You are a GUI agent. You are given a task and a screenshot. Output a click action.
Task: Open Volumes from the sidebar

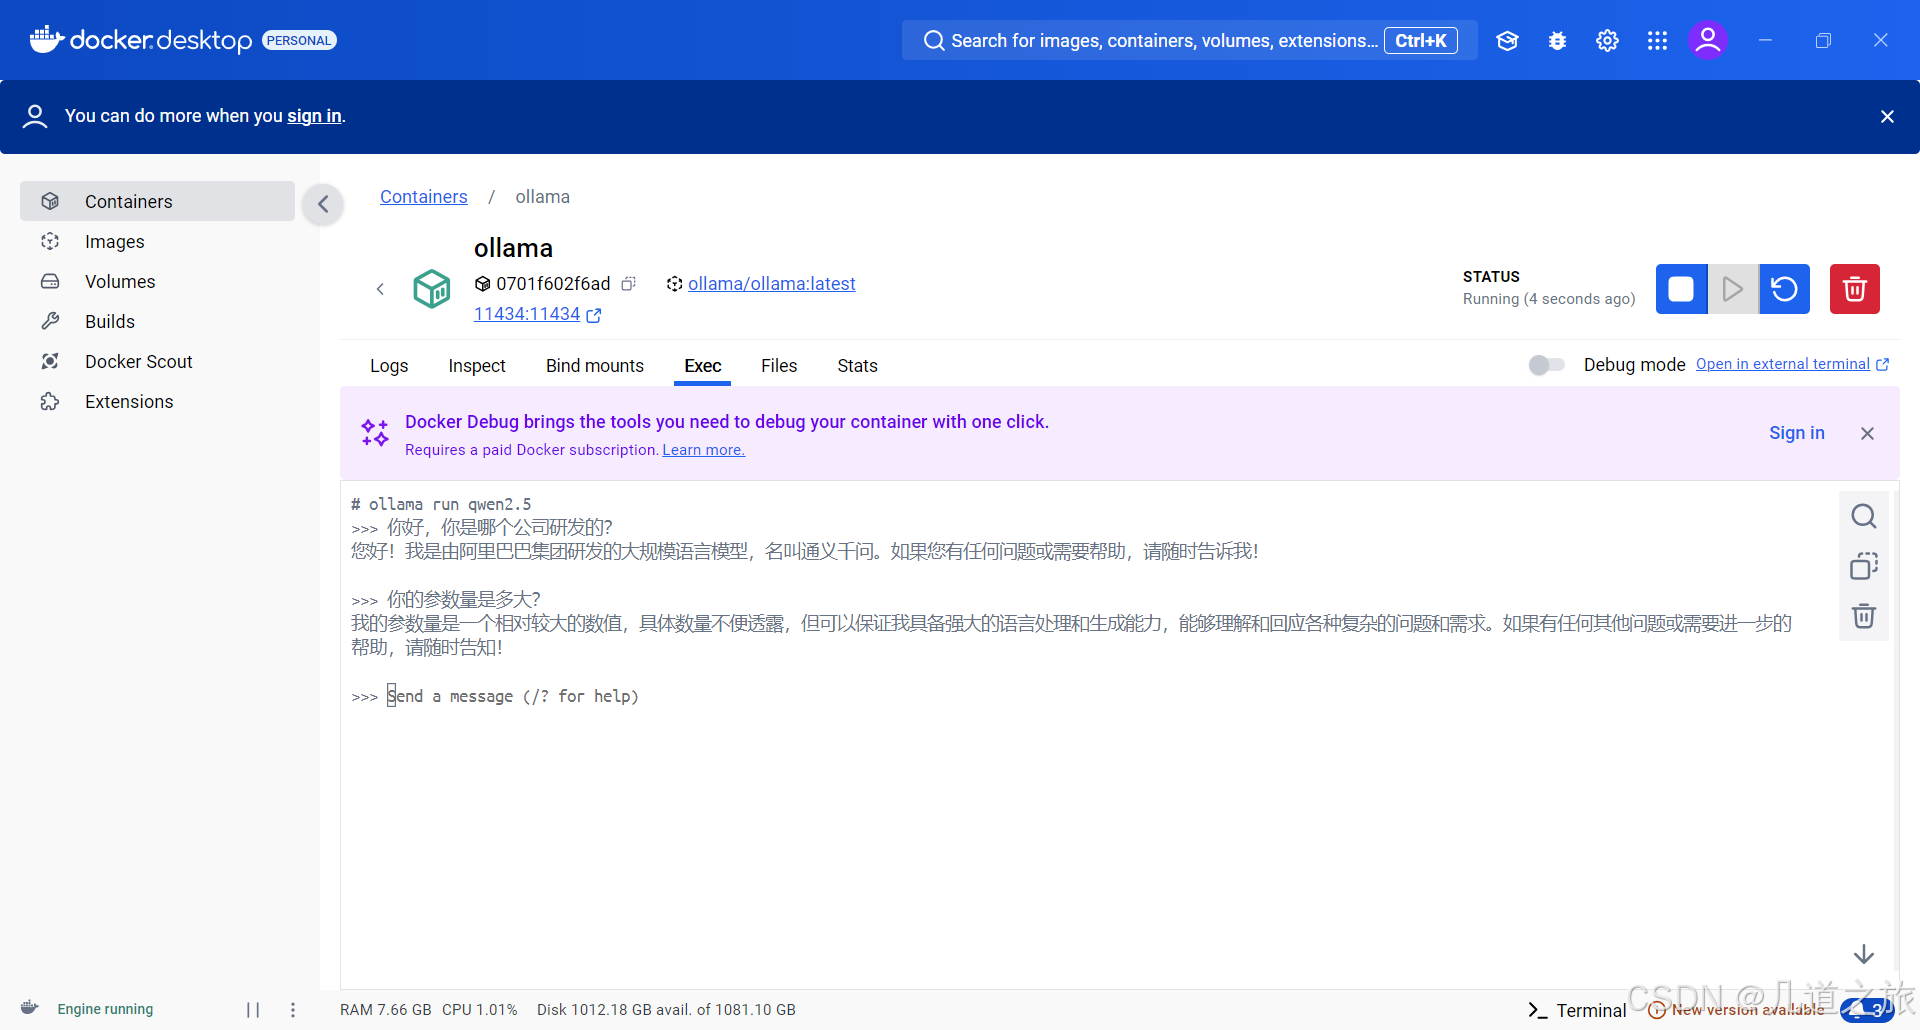(120, 281)
